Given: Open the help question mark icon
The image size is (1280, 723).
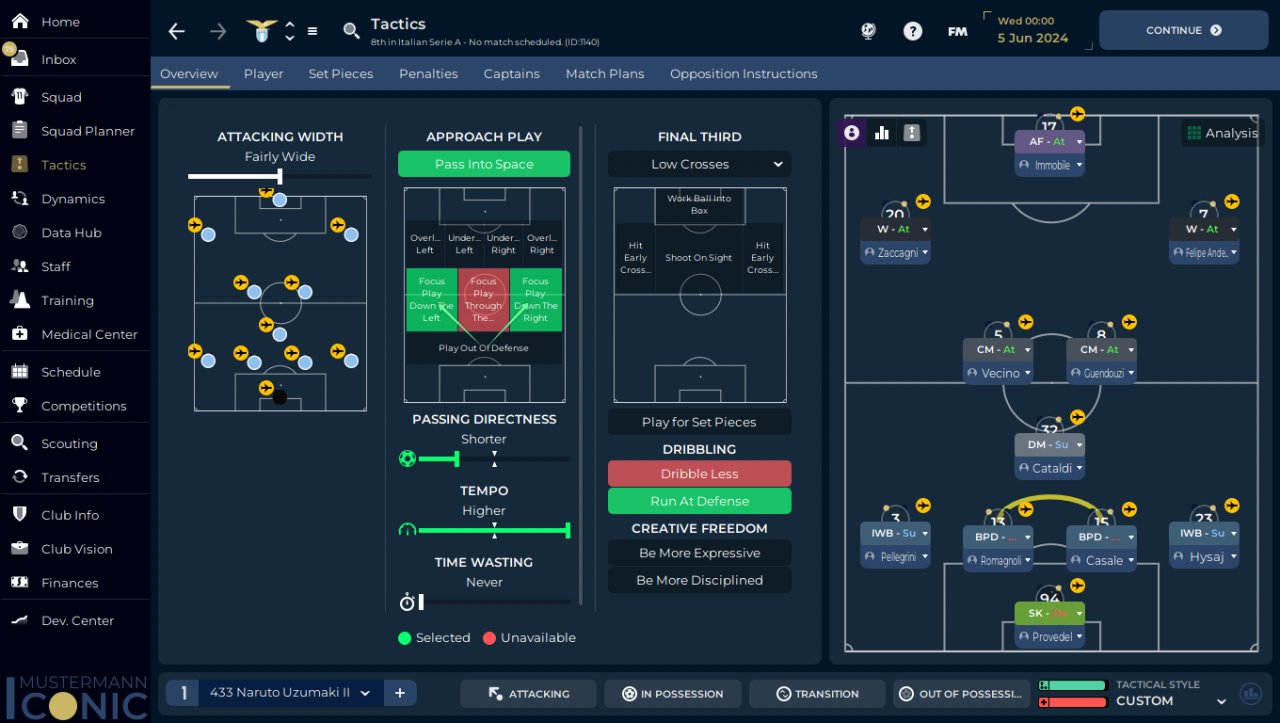Looking at the screenshot, I should point(912,31).
